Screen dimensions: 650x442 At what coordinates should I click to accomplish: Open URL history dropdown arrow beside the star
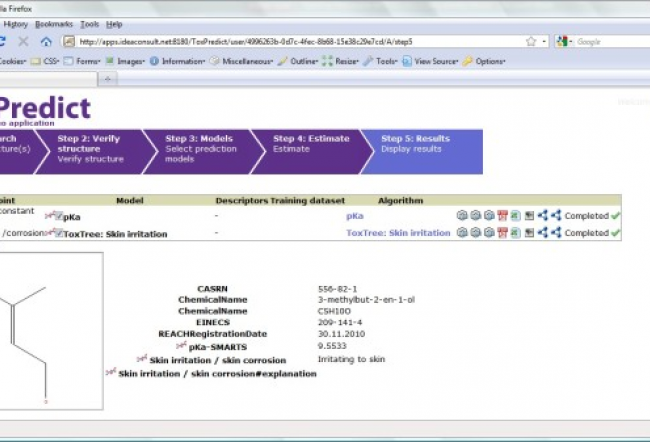point(544,41)
